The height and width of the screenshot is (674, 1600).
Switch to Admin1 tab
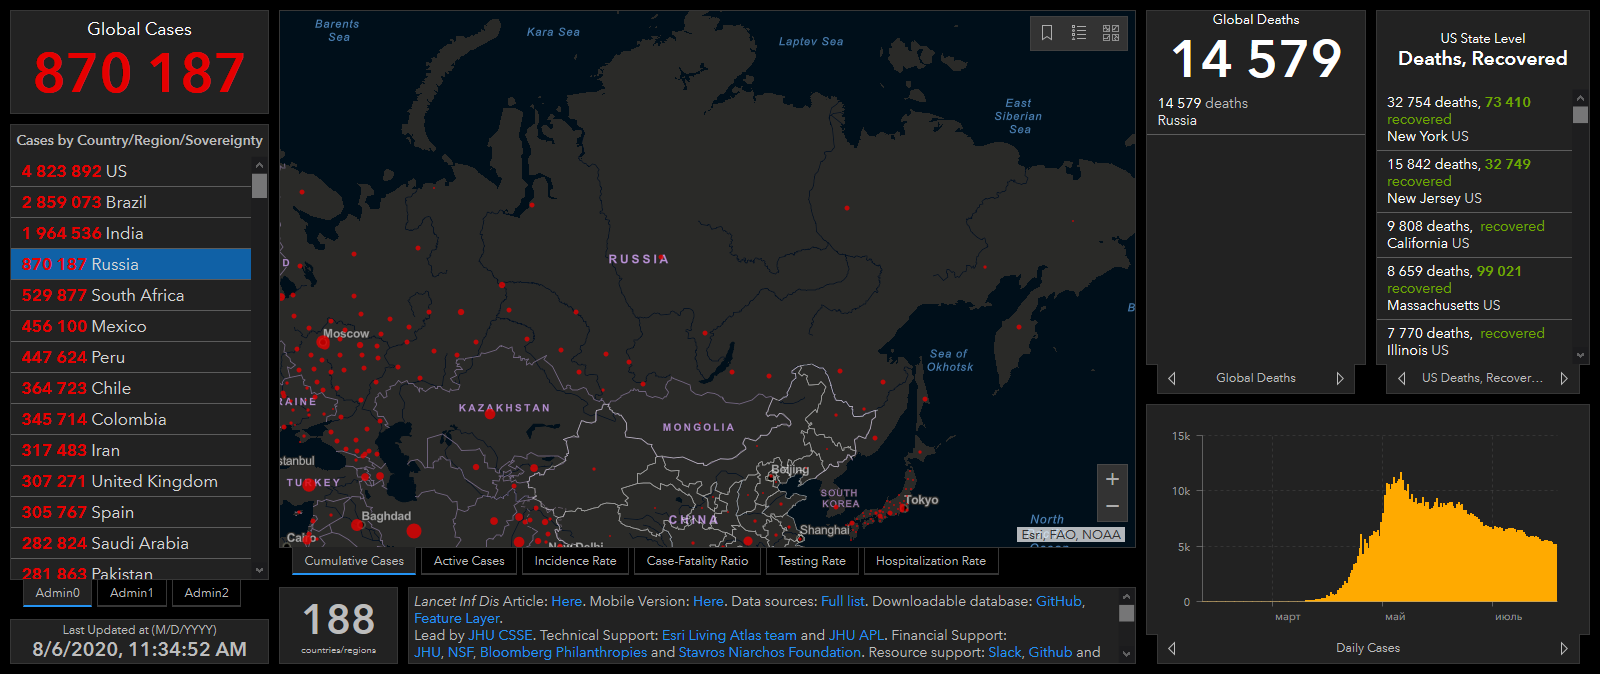[132, 593]
